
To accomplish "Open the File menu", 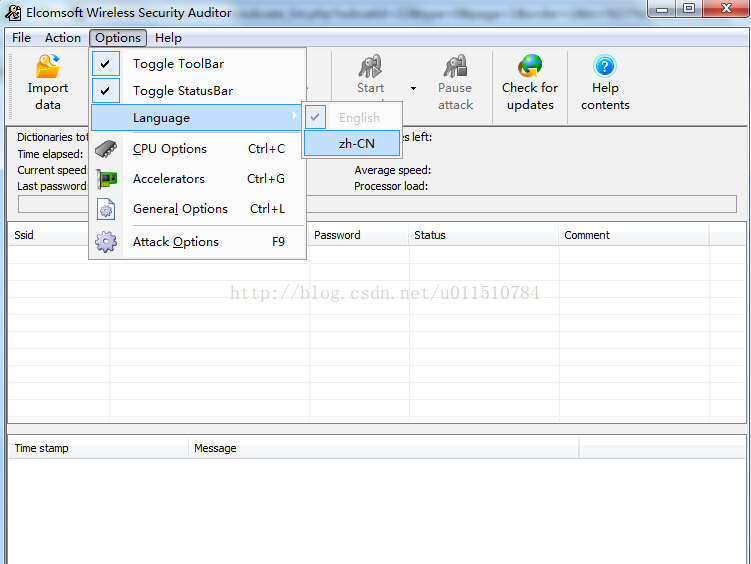I will coord(22,38).
